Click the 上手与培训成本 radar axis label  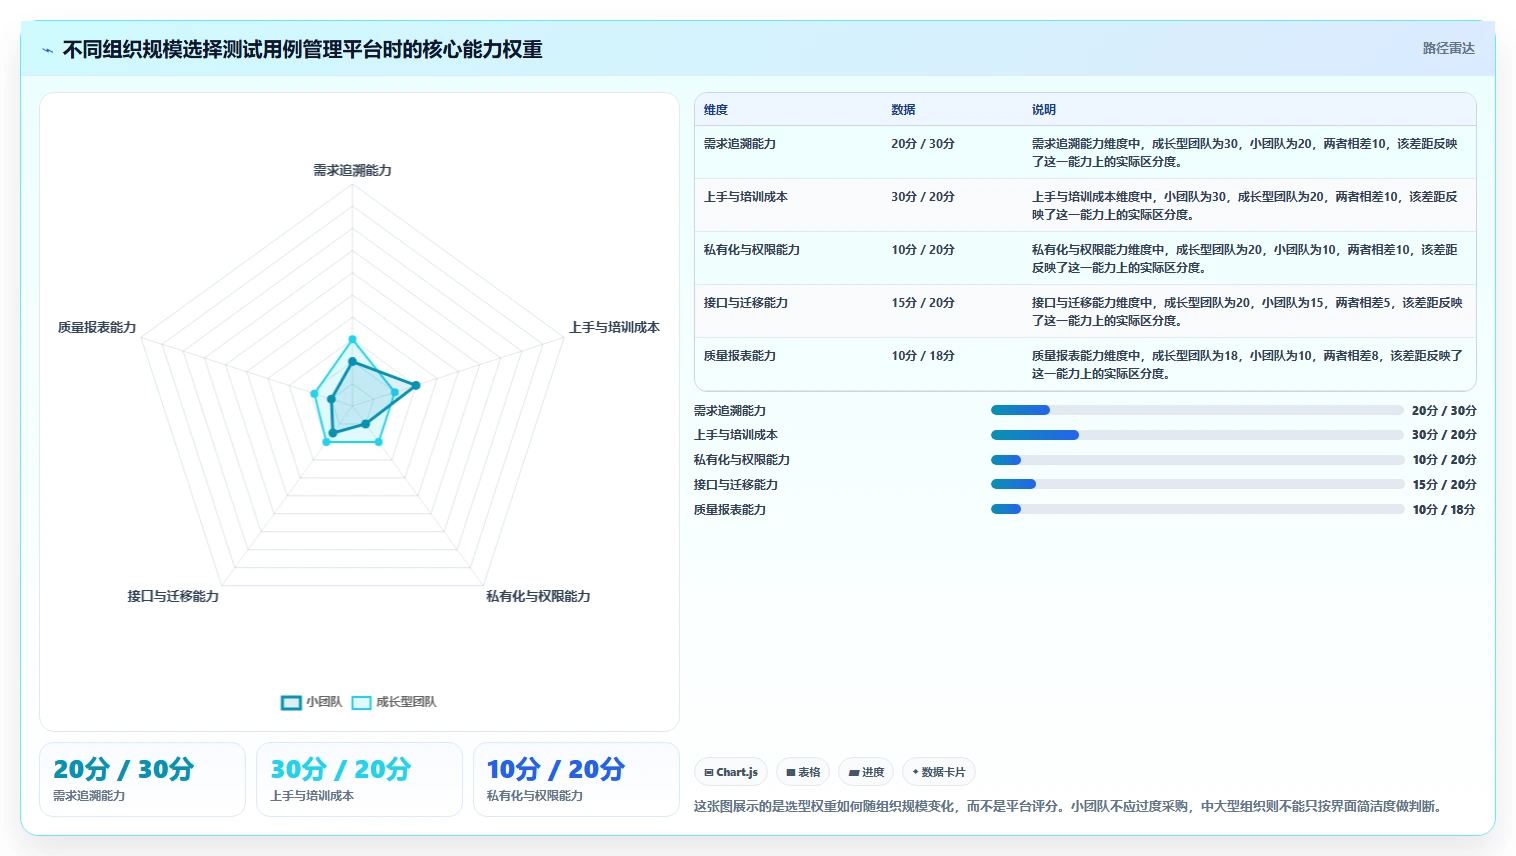614,327
